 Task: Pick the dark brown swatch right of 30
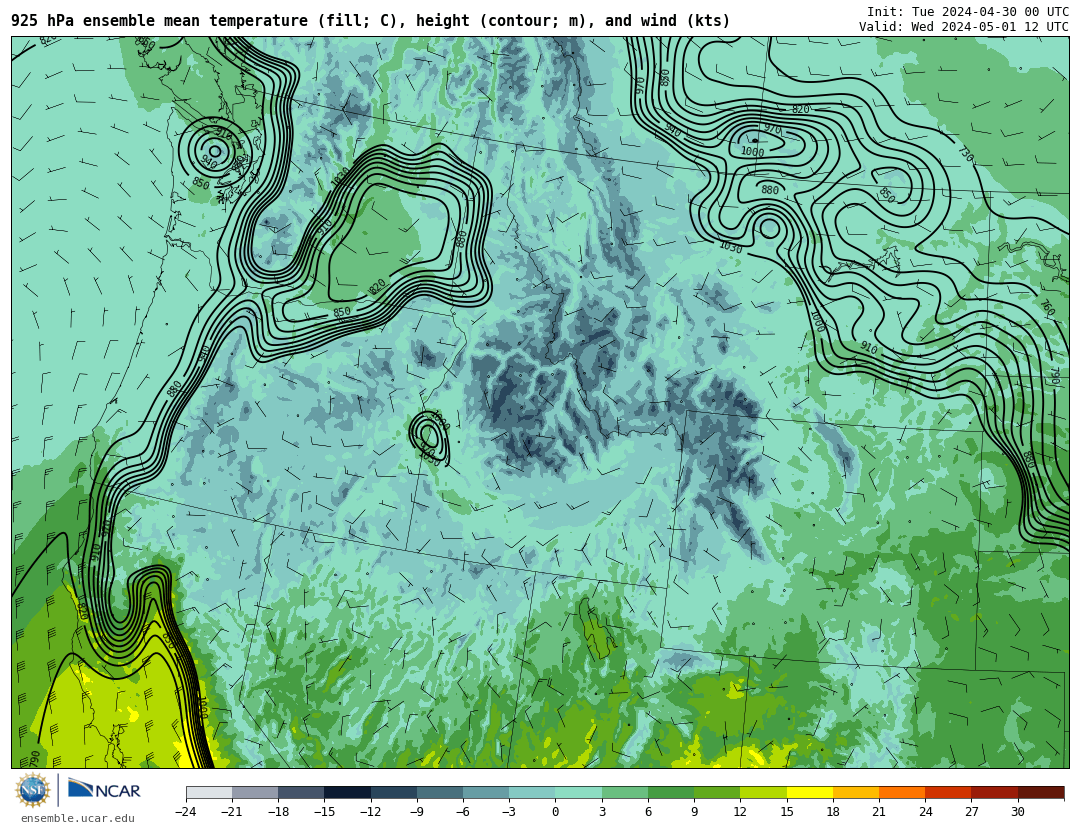coord(1041,792)
